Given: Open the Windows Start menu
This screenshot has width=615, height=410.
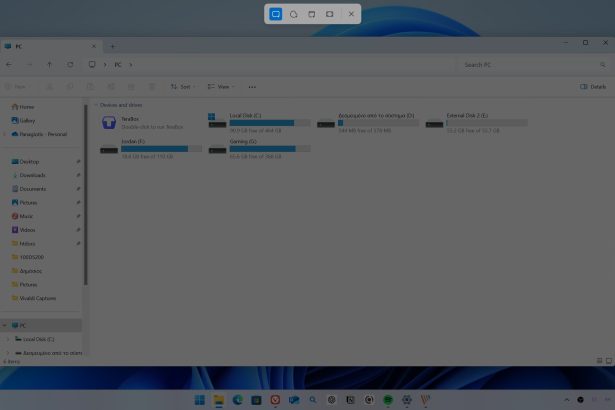Looking at the screenshot, I should click(200, 400).
